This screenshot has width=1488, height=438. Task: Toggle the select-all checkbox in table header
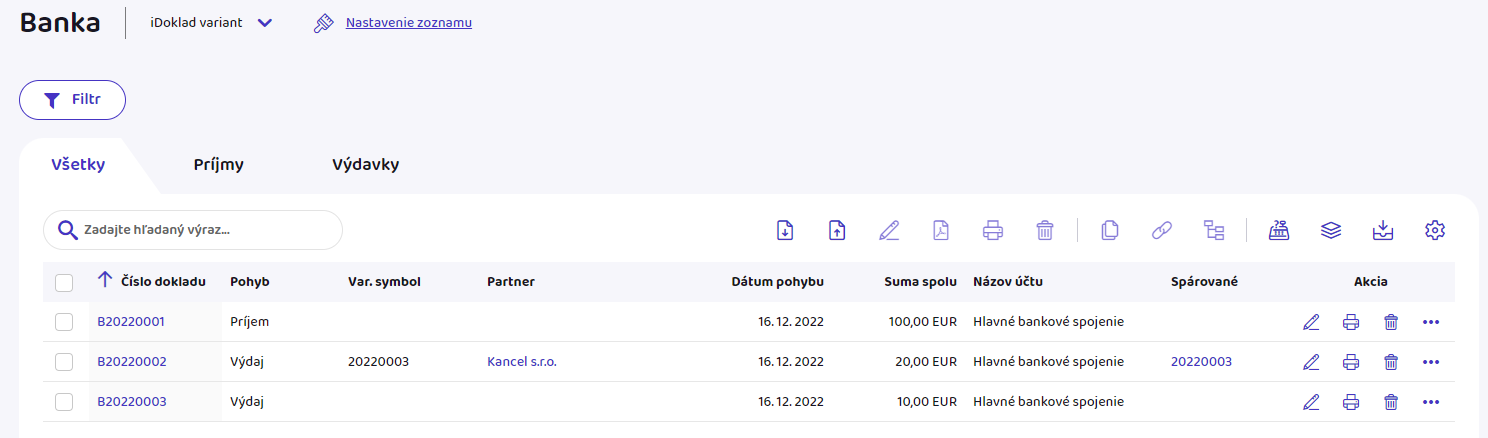tap(64, 283)
